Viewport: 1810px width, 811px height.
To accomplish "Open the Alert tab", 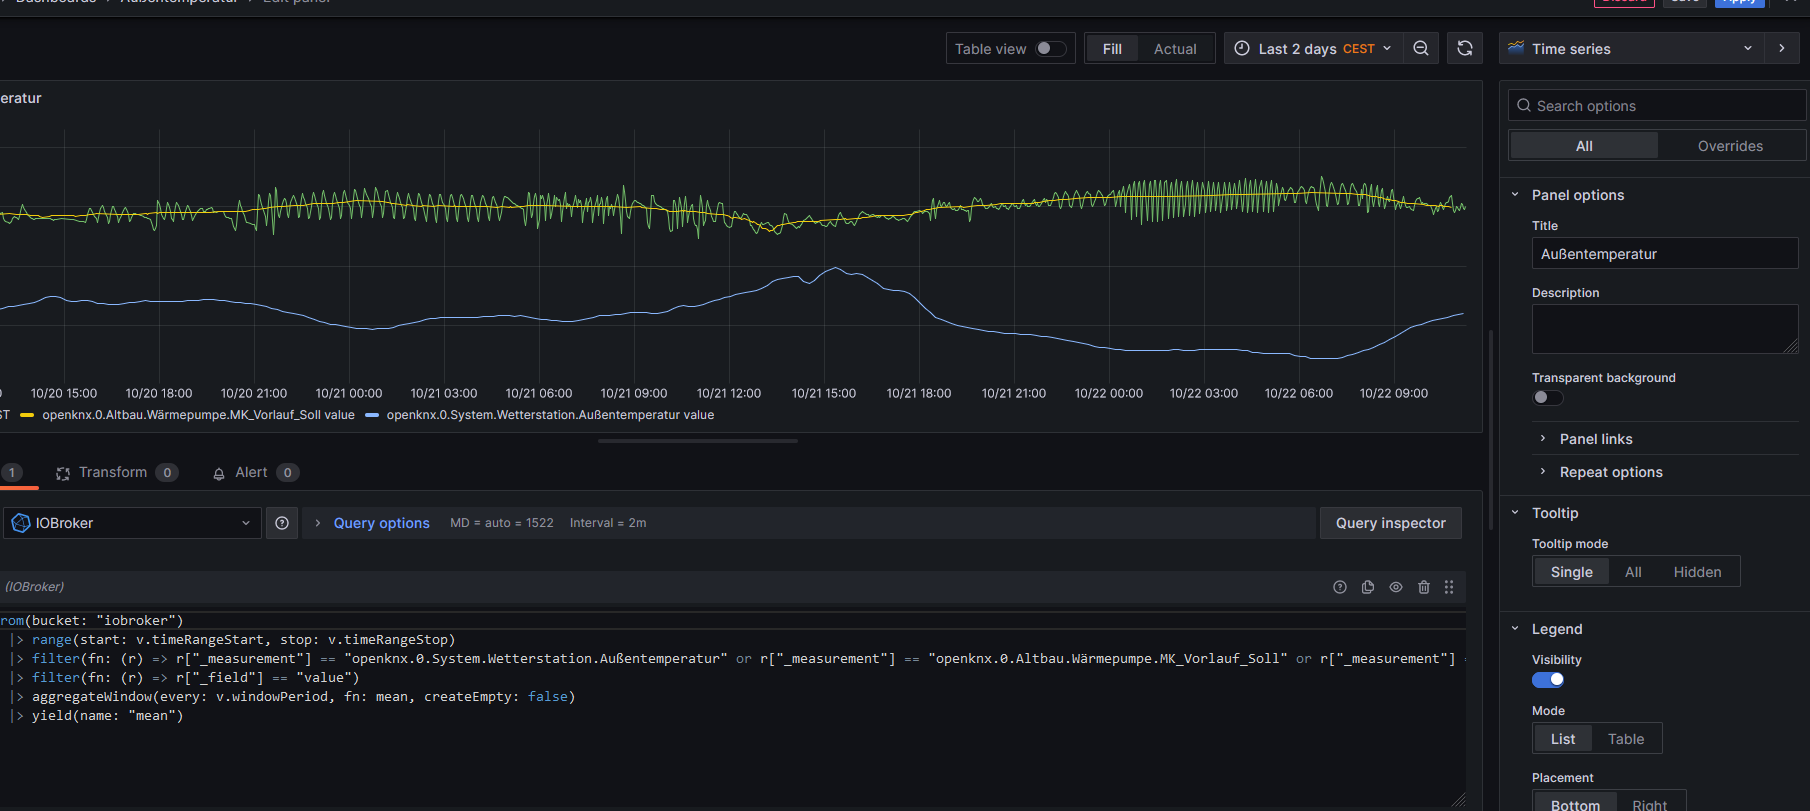I will [x=255, y=473].
